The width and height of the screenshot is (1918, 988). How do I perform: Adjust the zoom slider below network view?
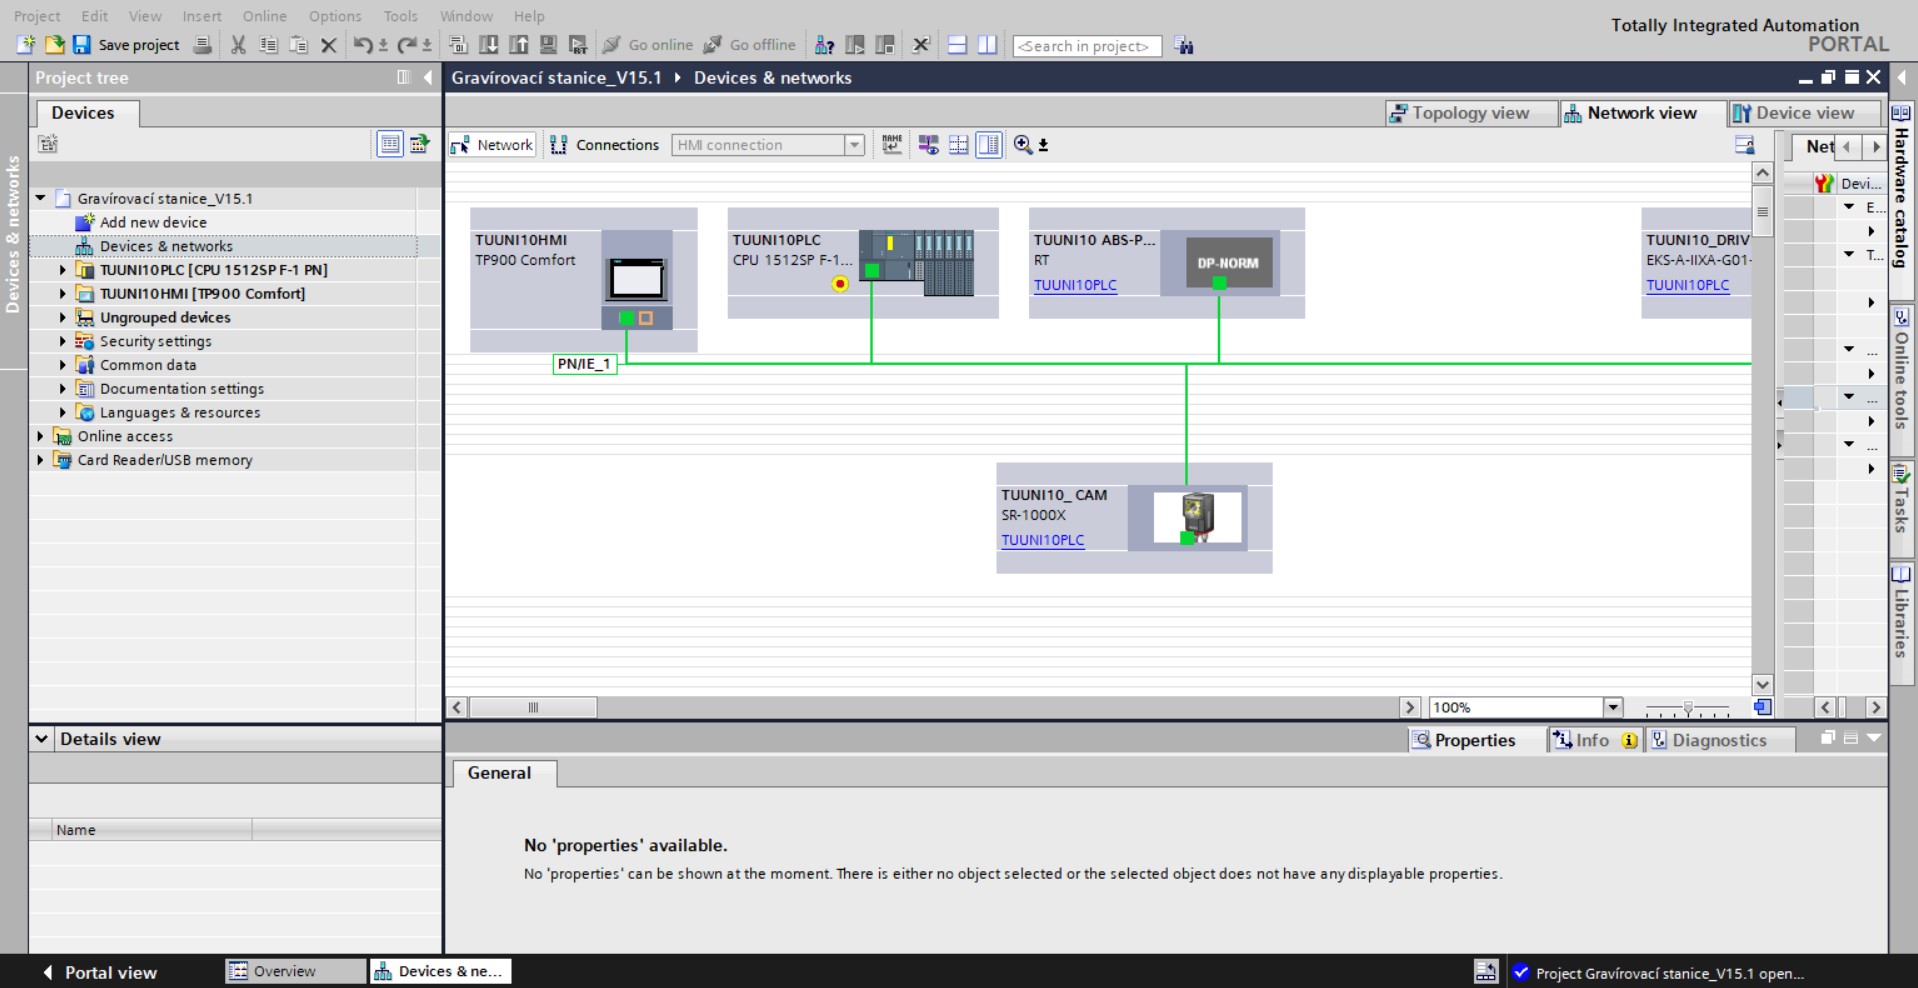[1688, 708]
